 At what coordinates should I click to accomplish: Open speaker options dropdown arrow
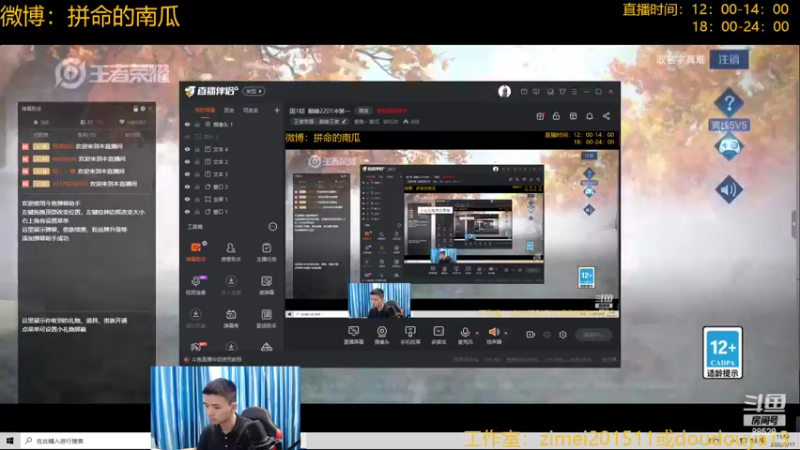[506, 333]
